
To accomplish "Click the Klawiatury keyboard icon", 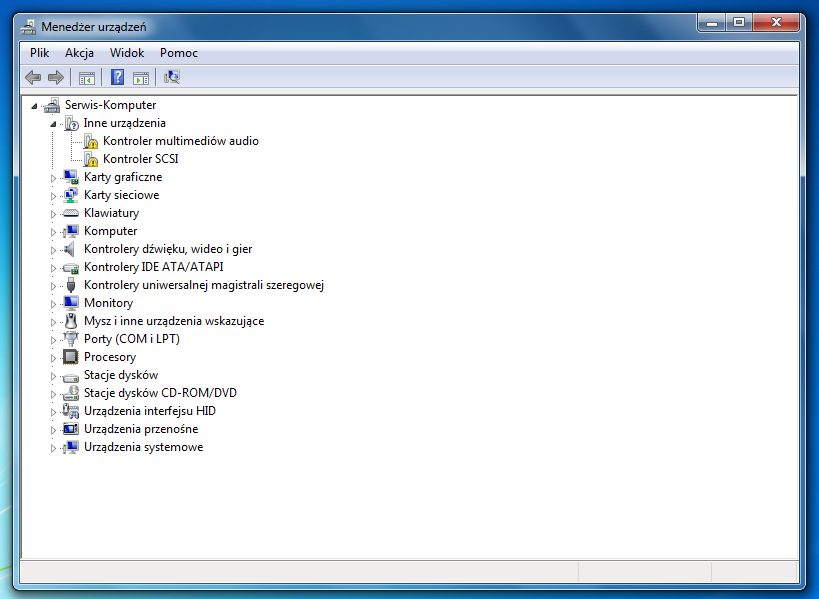I will [71, 213].
